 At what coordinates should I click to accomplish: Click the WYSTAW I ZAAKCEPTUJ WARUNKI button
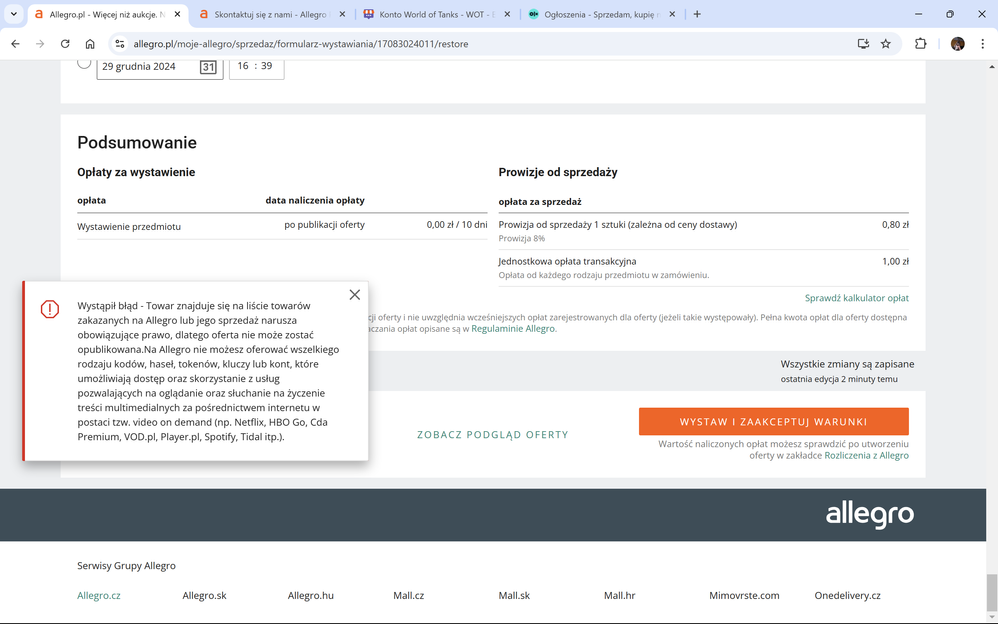tap(773, 422)
